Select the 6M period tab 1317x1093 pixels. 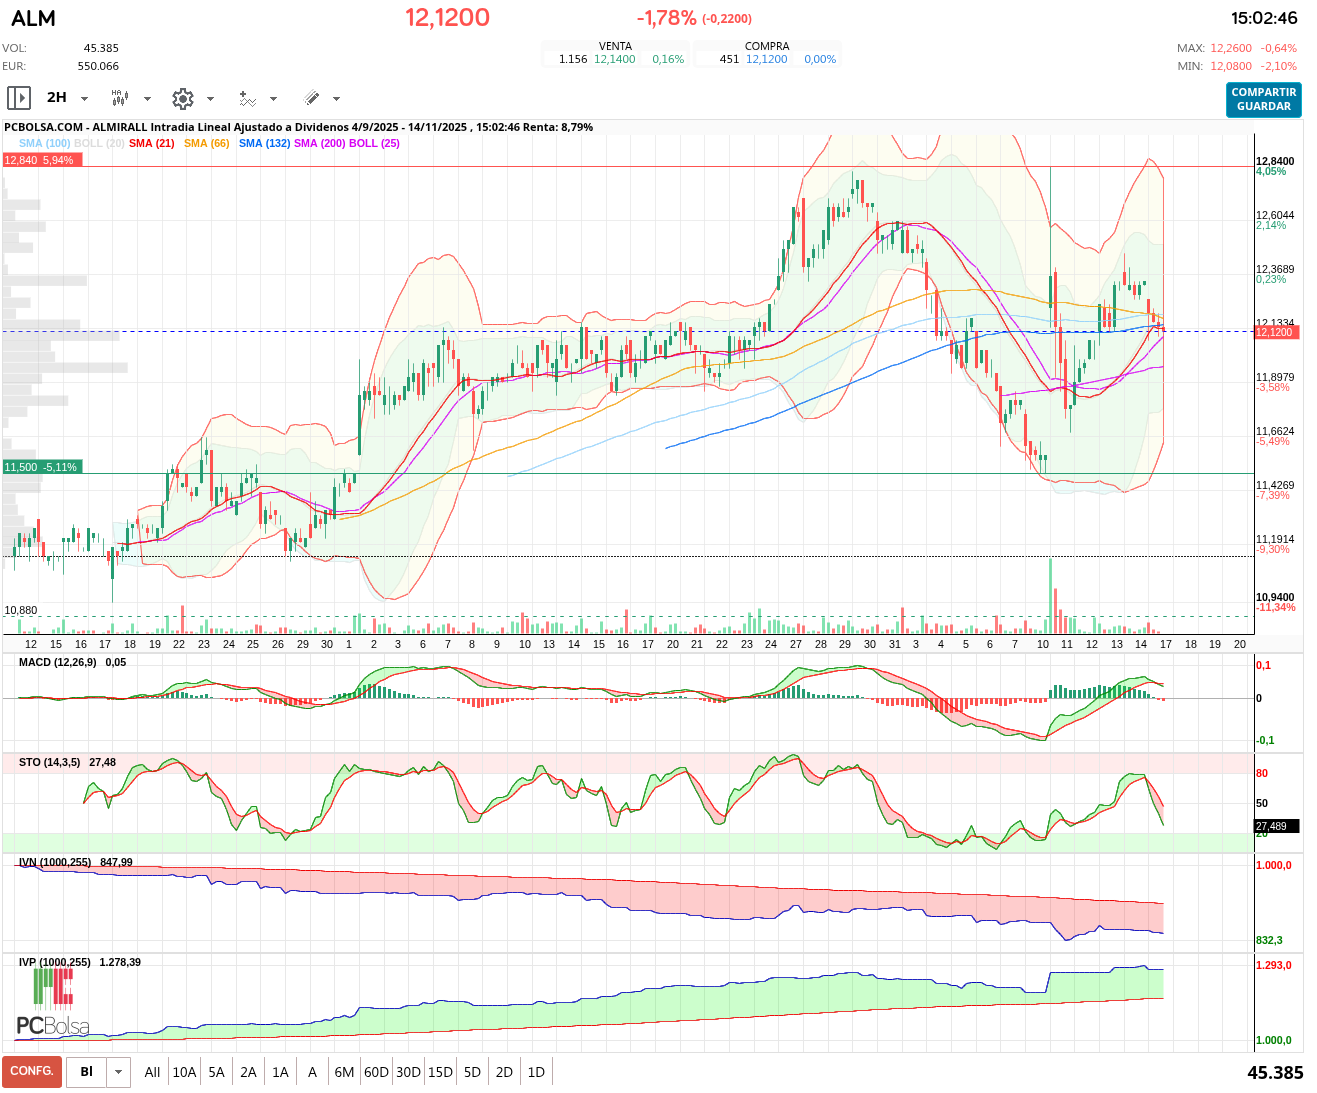[343, 1071]
